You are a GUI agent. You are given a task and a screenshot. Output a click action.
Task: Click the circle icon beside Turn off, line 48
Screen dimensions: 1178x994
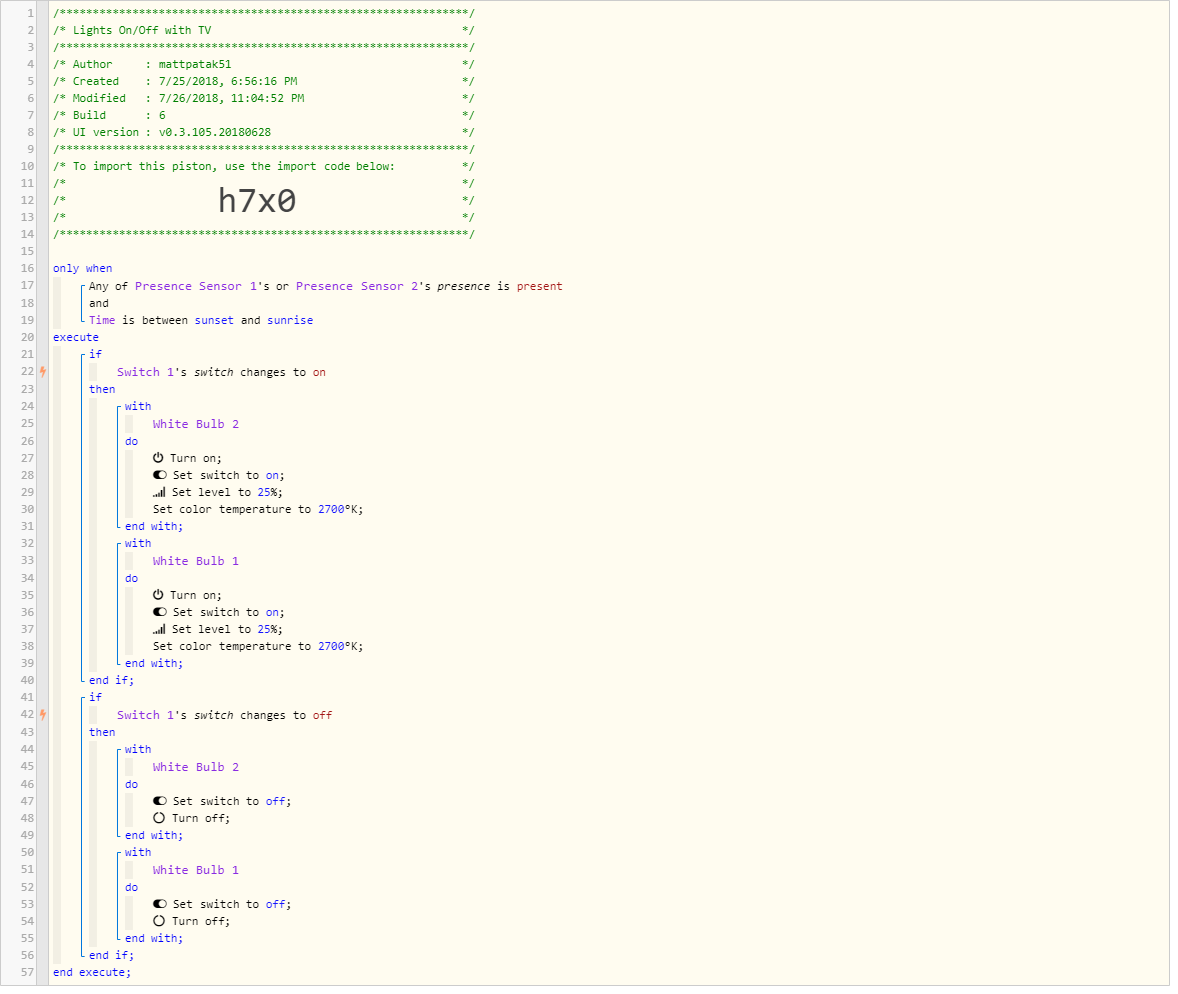[159, 818]
